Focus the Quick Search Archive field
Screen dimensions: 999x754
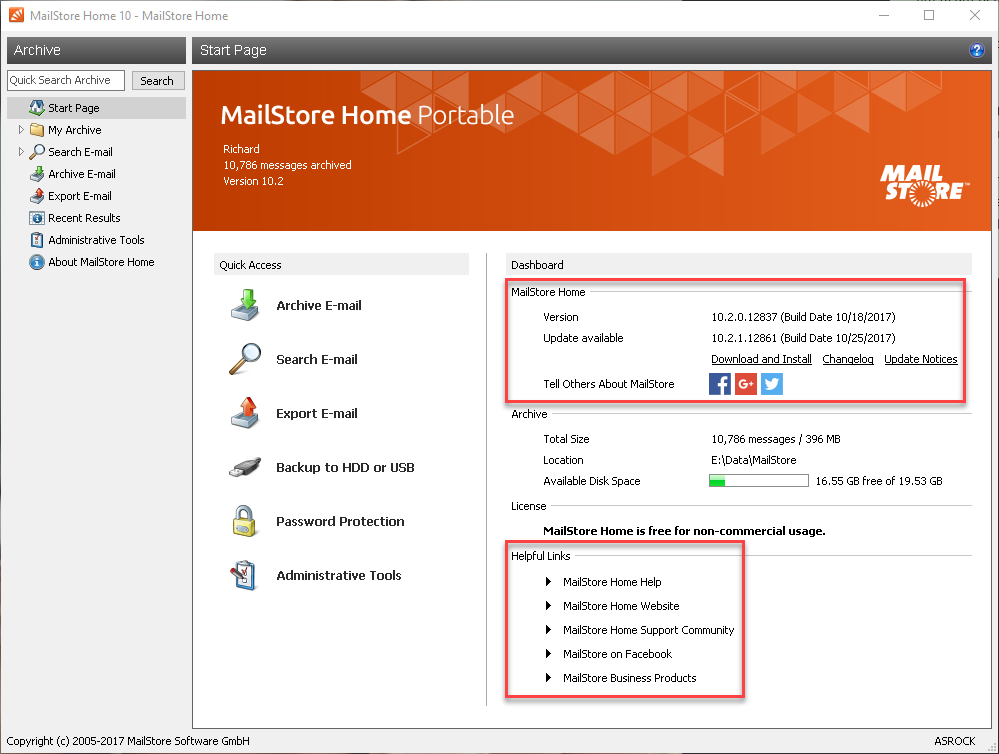tap(66, 80)
